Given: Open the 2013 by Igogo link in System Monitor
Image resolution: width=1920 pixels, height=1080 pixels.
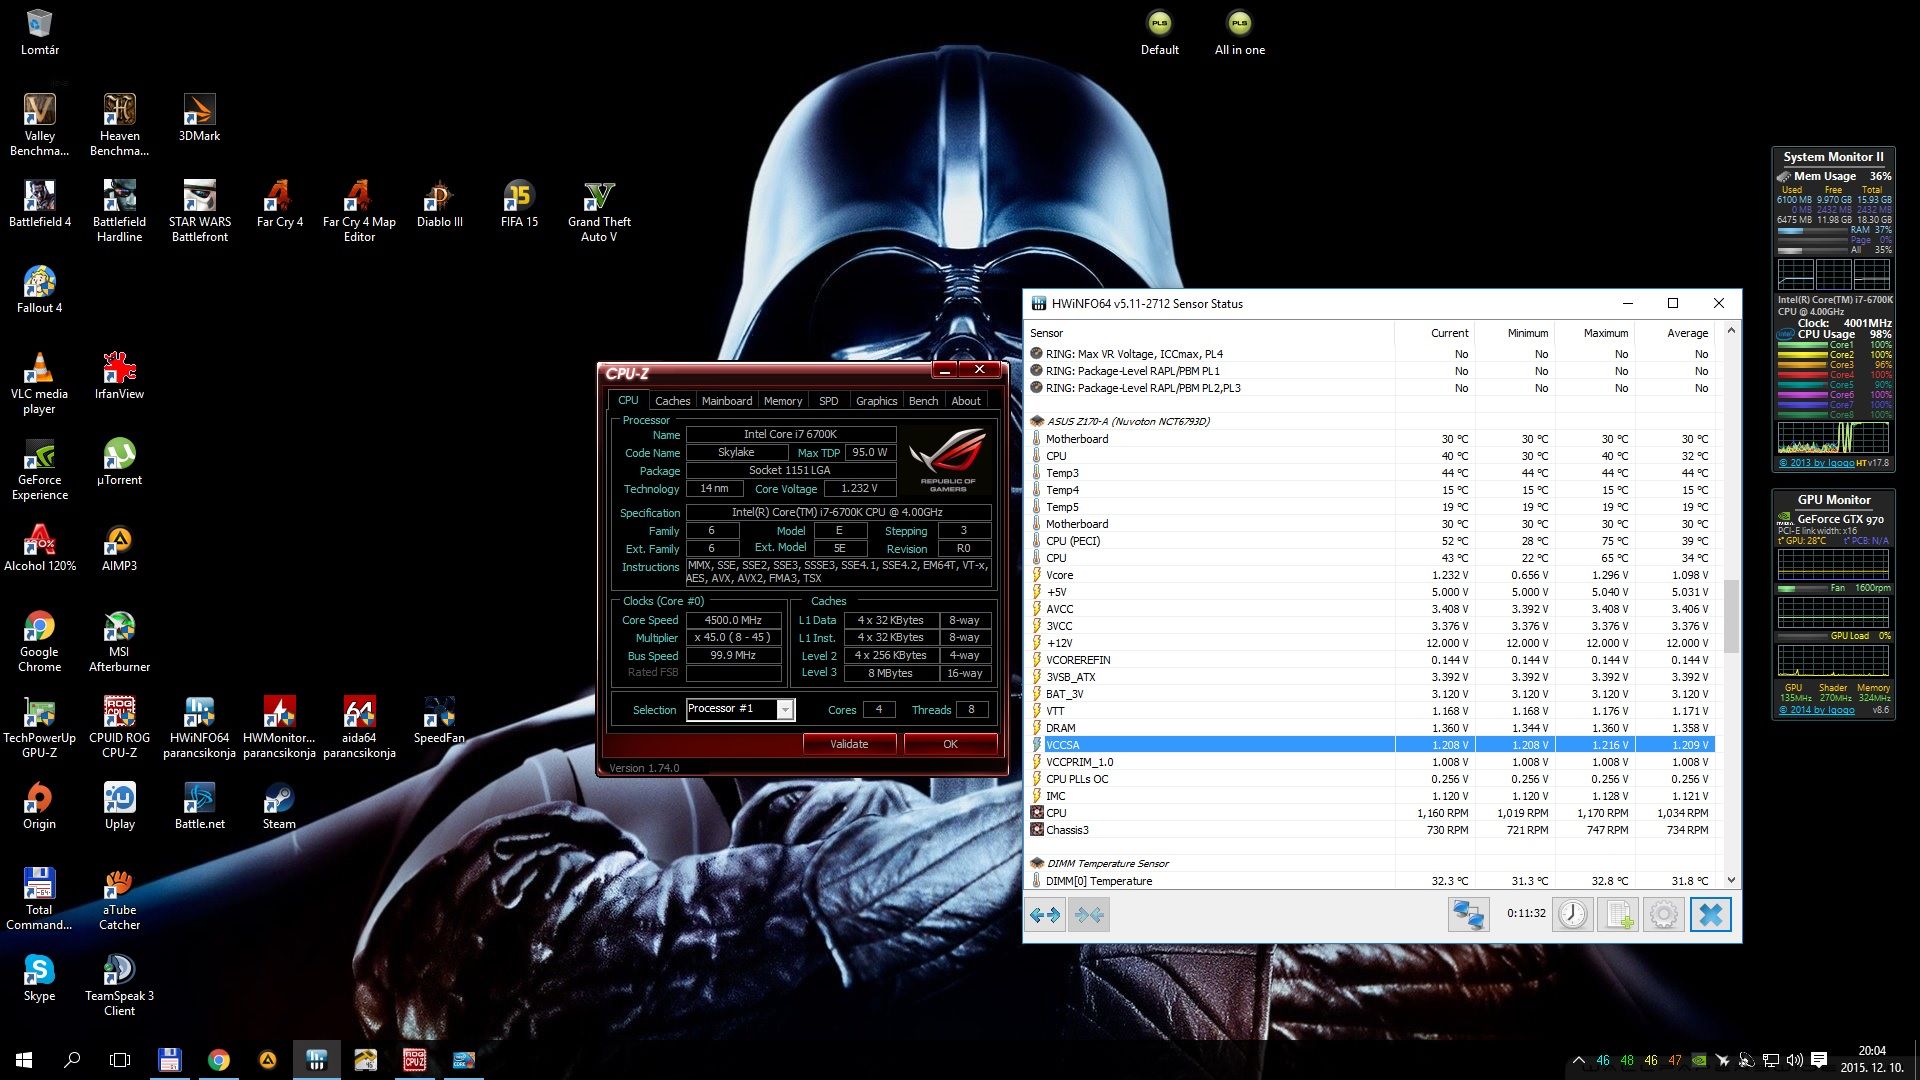Looking at the screenshot, I should [1816, 462].
